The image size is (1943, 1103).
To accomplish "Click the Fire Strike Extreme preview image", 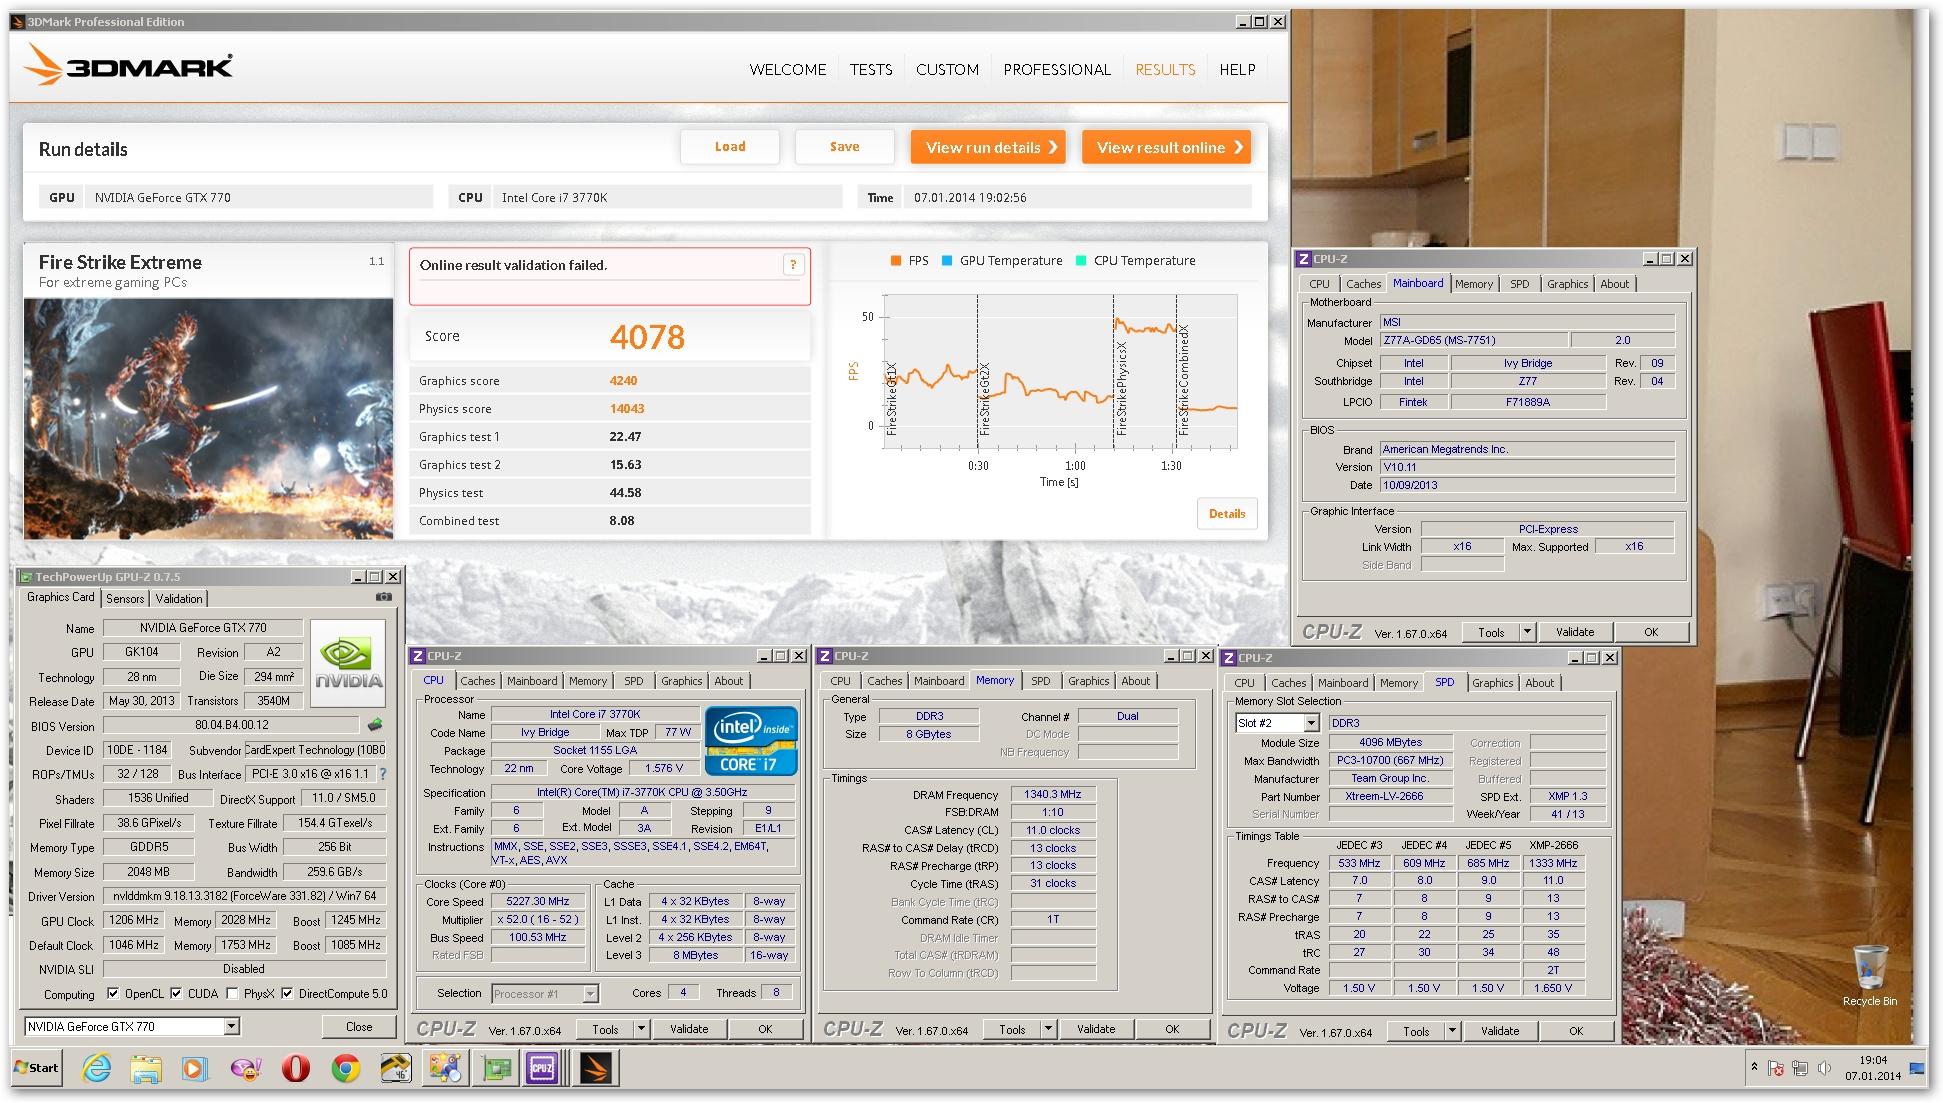I will (x=208, y=418).
